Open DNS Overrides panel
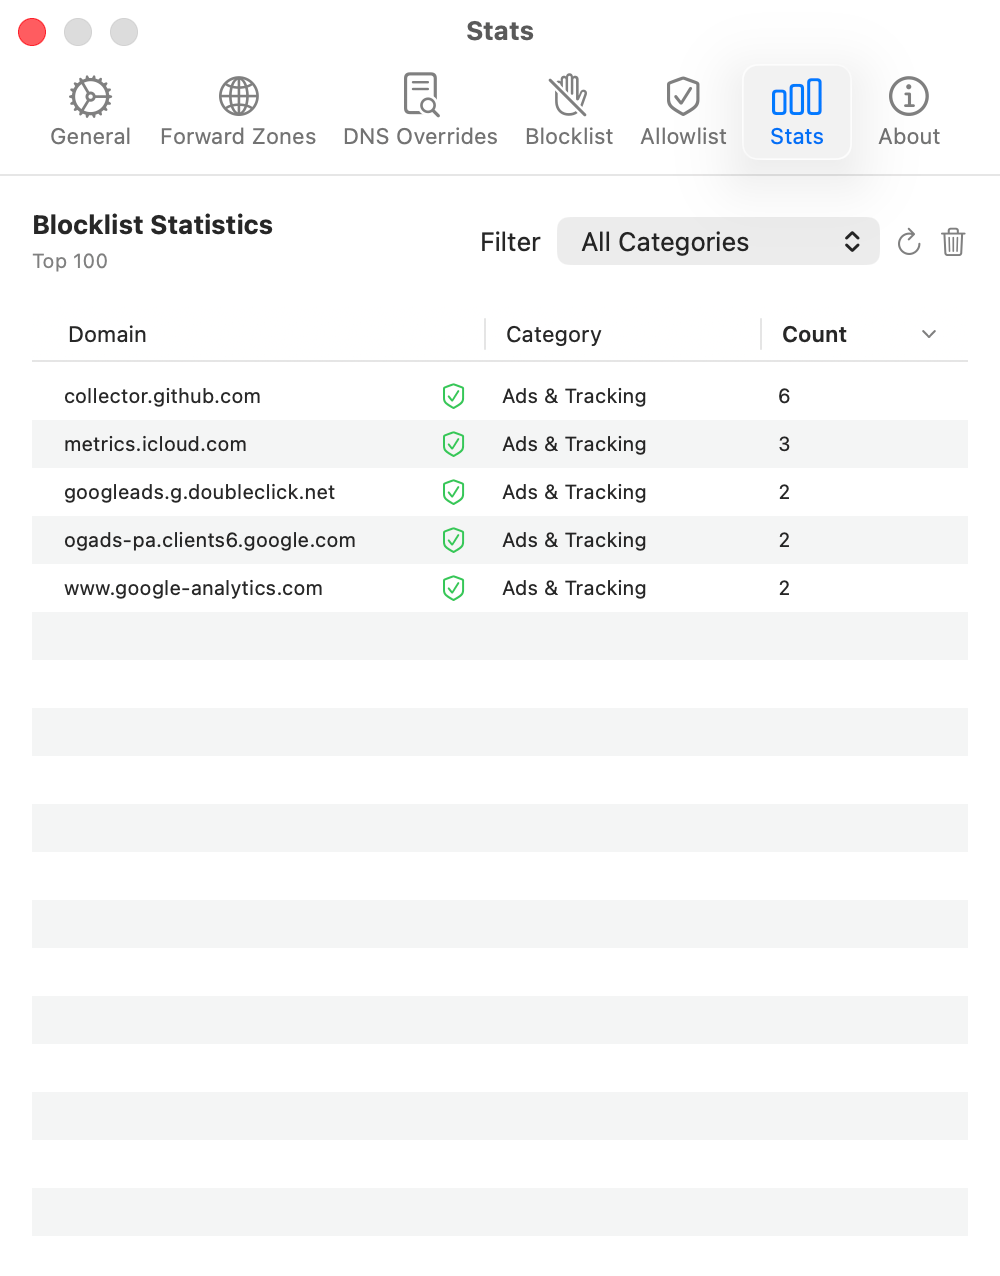Viewport: 1000px width, 1276px height. (x=420, y=96)
